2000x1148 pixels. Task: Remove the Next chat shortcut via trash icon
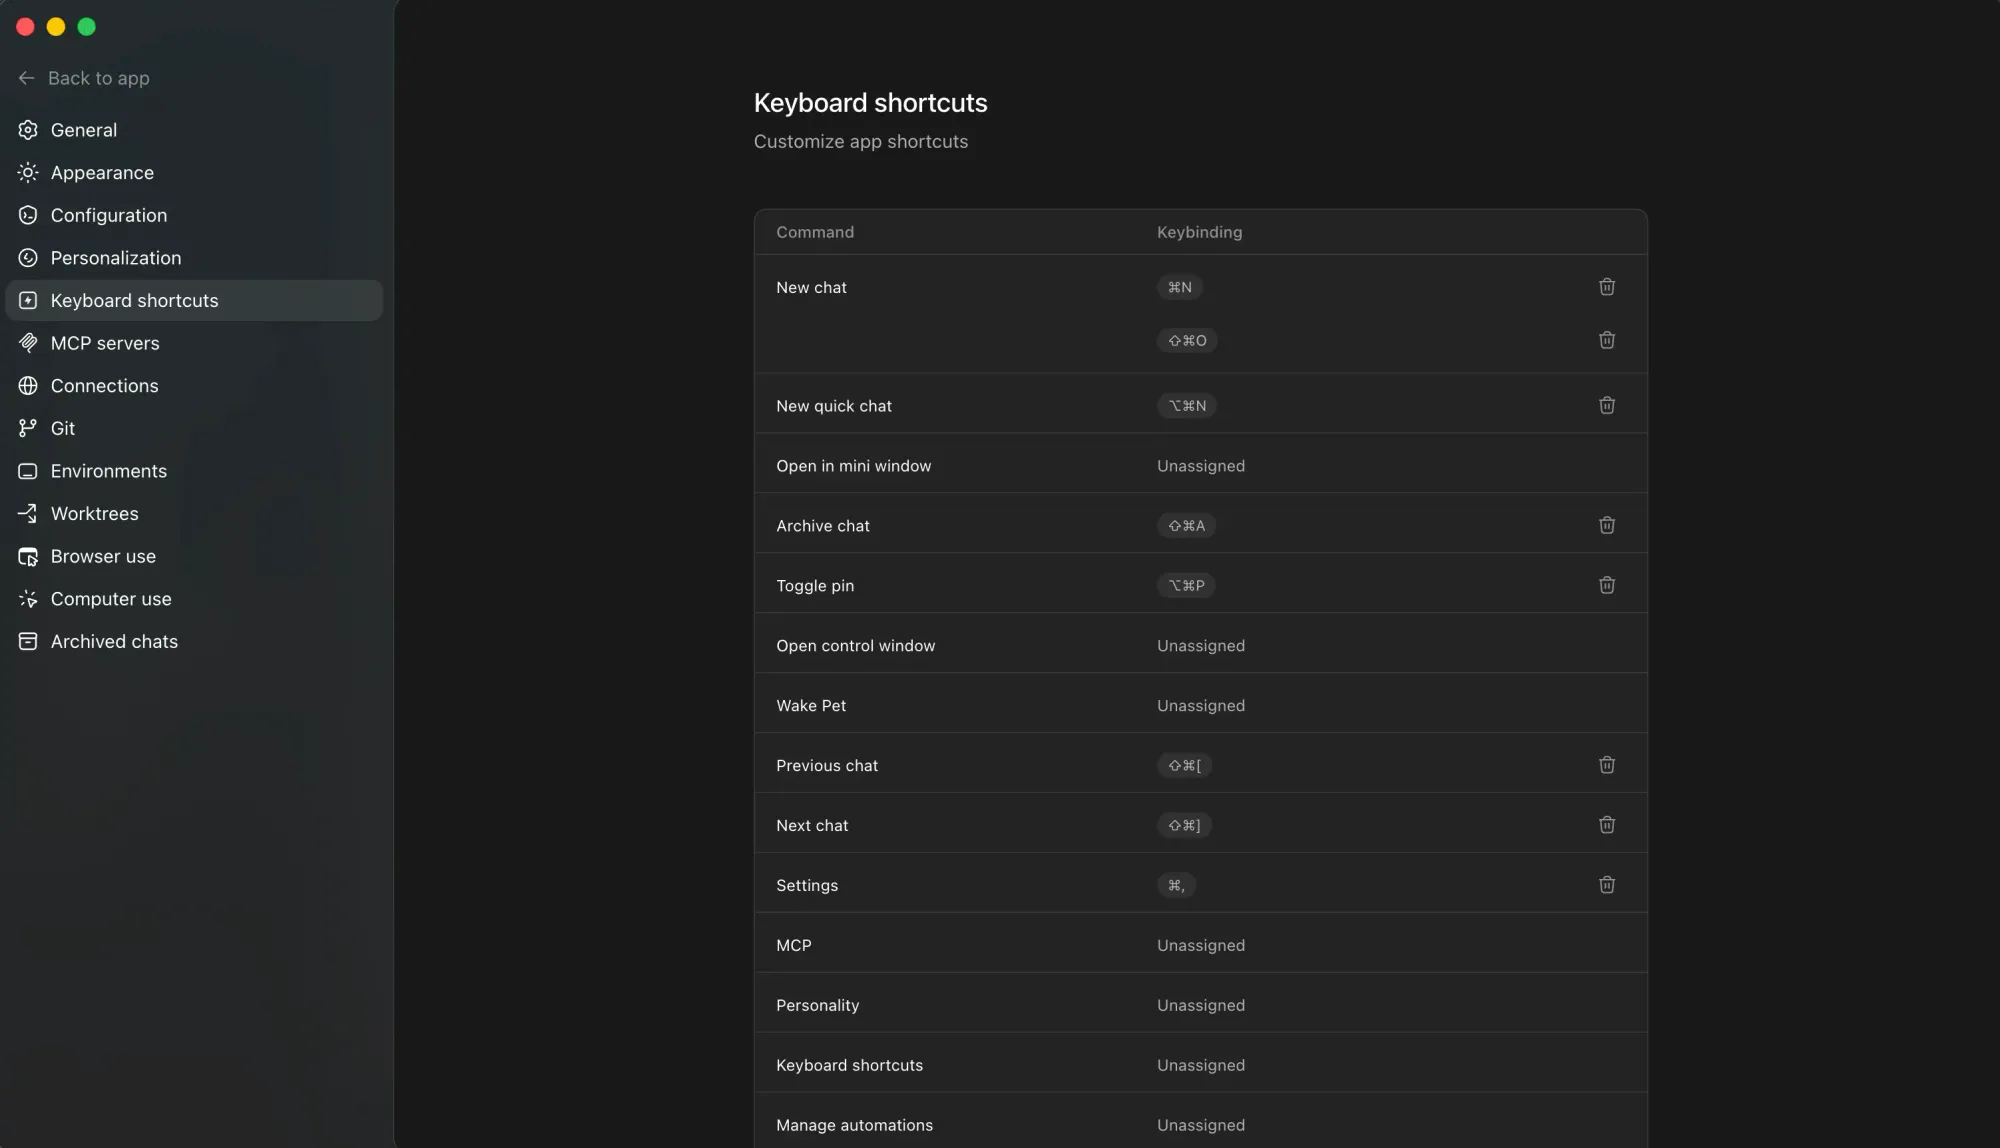point(1607,825)
